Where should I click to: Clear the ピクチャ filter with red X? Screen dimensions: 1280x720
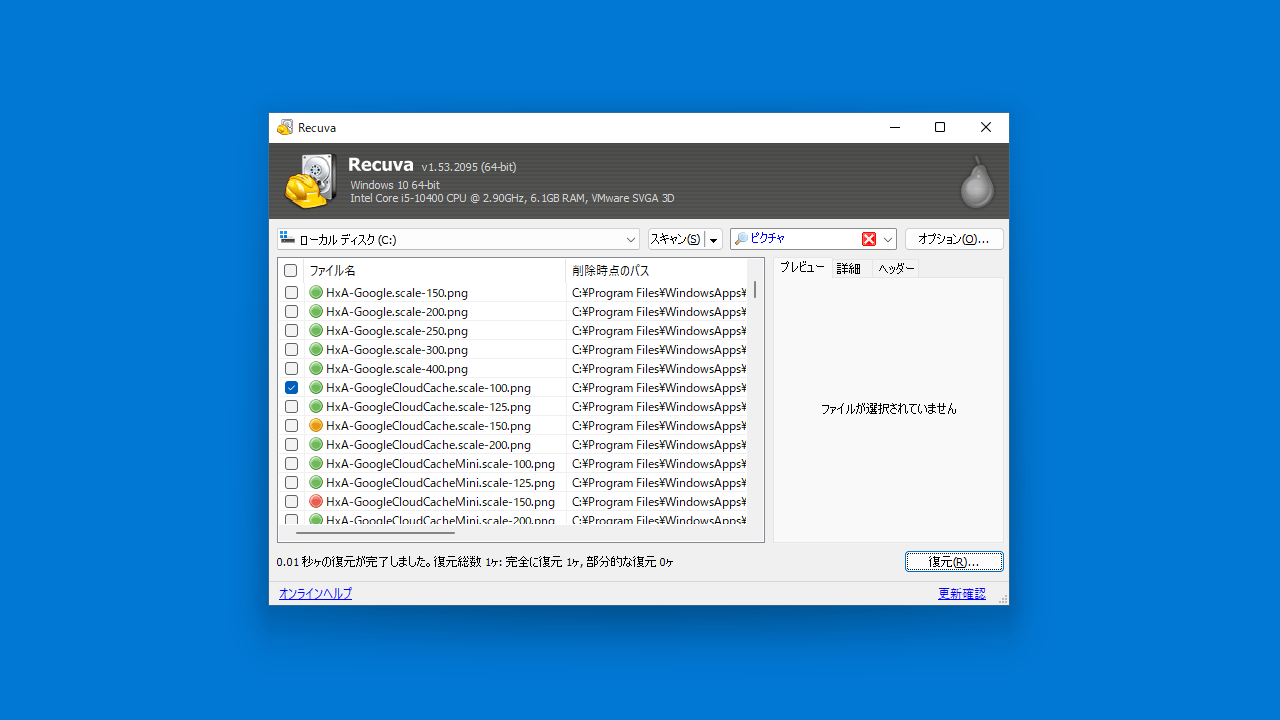tap(869, 239)
